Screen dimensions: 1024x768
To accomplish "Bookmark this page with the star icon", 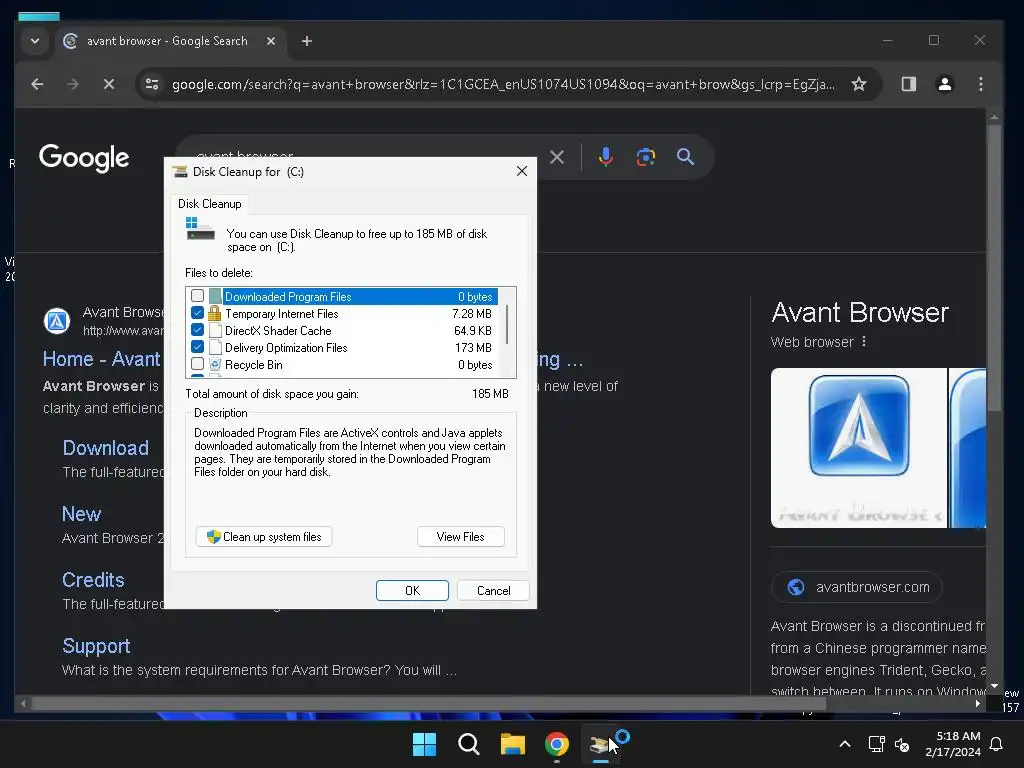I will click(859, 84).
